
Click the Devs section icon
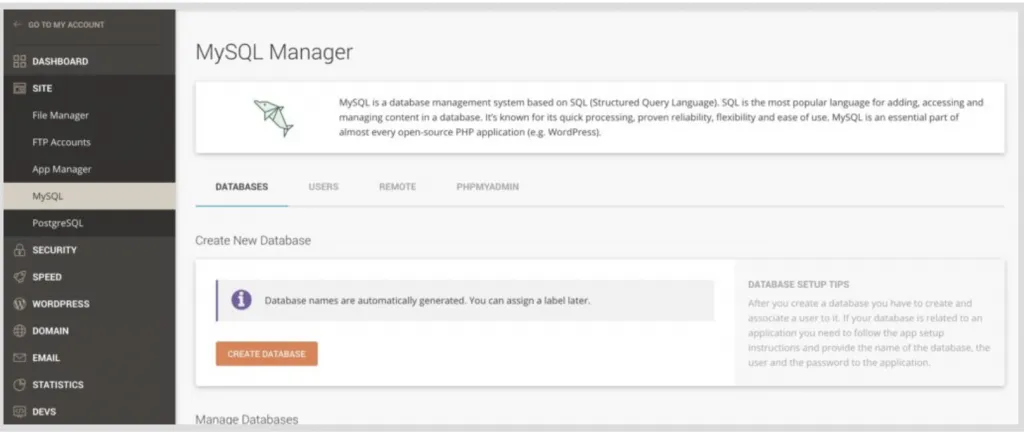20,412
